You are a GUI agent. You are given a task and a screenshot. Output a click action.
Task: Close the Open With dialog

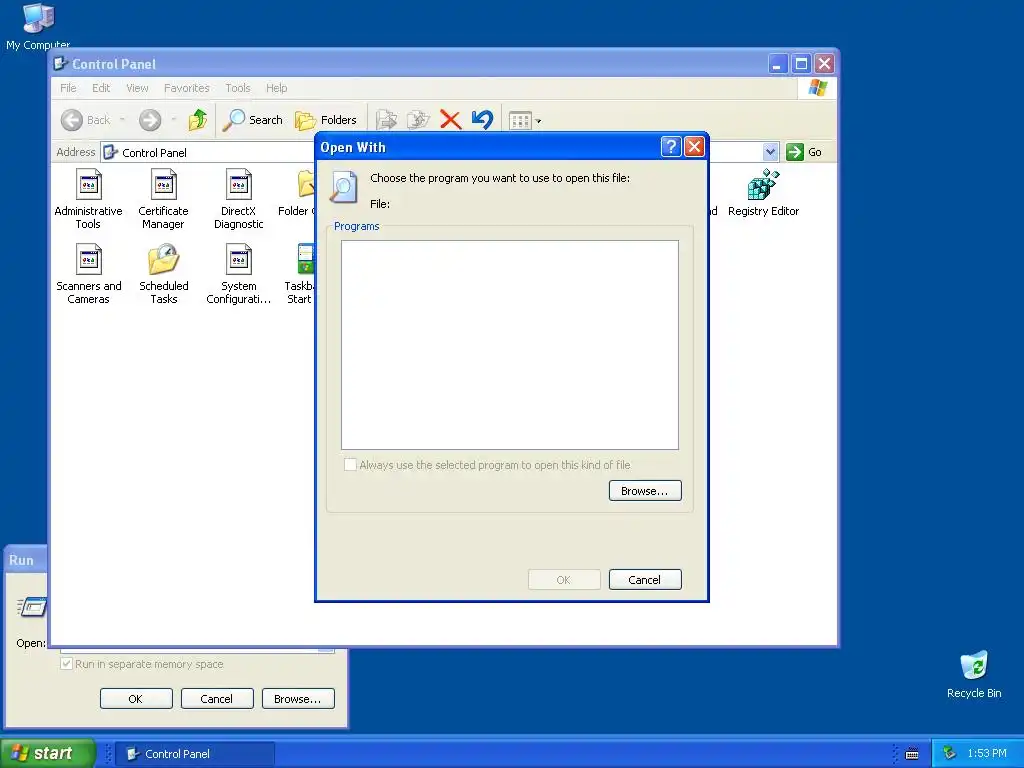coord(694,147)
